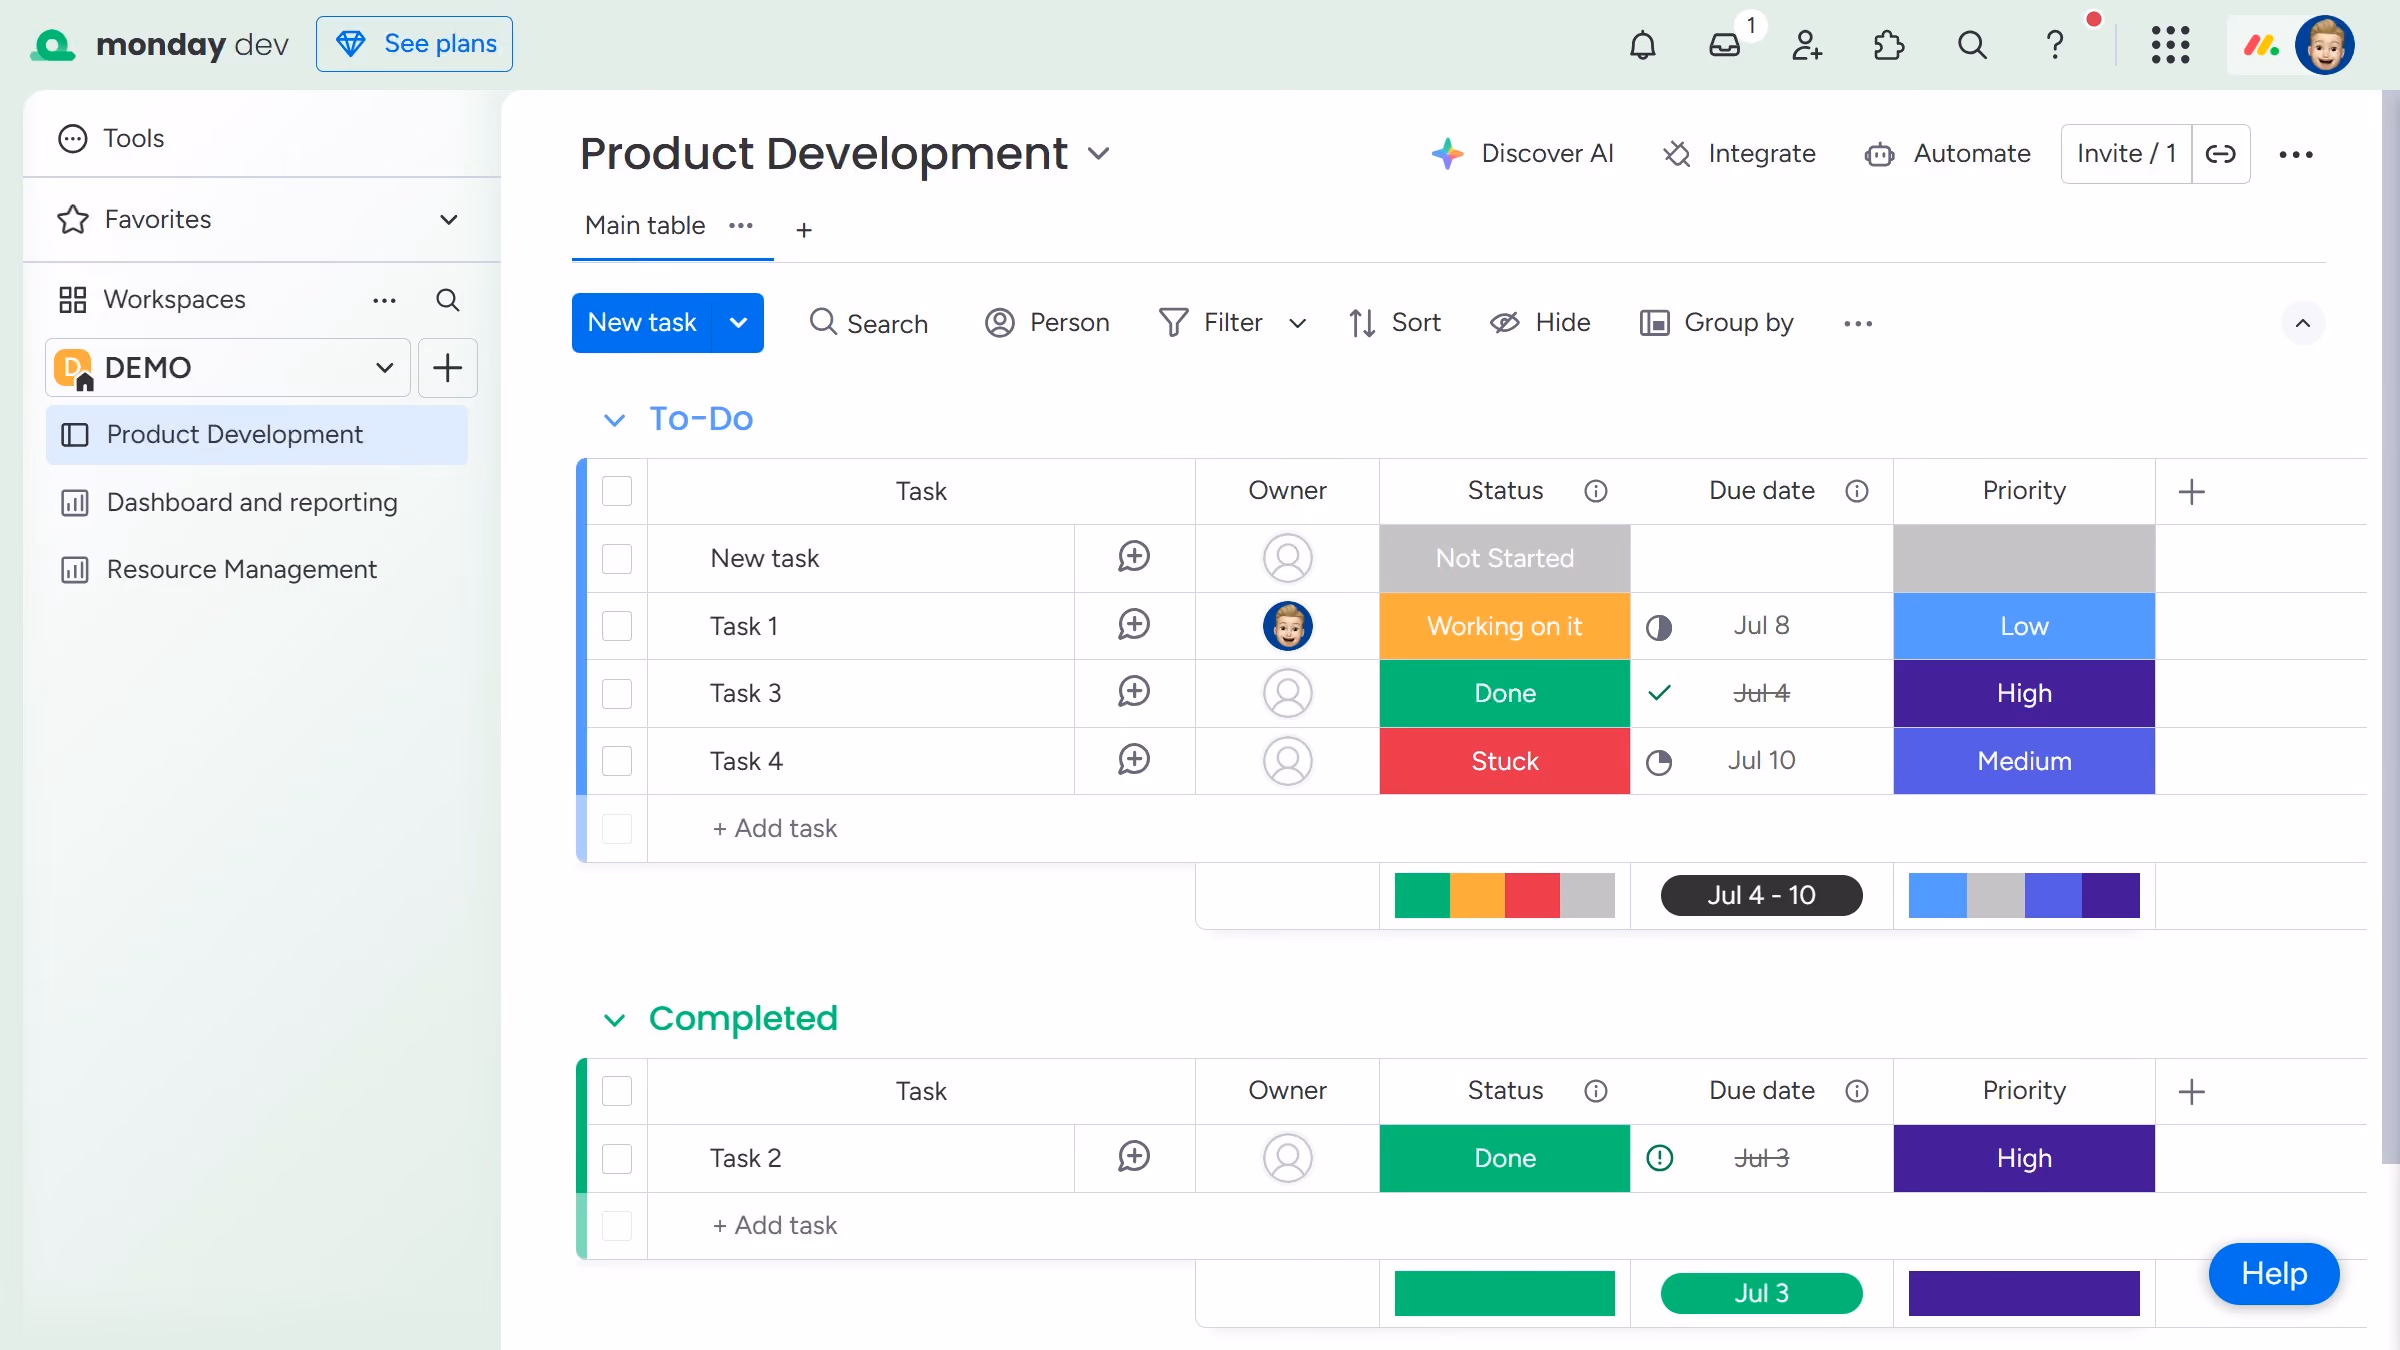Open Workspaces three-dot options

pos(385,300)
